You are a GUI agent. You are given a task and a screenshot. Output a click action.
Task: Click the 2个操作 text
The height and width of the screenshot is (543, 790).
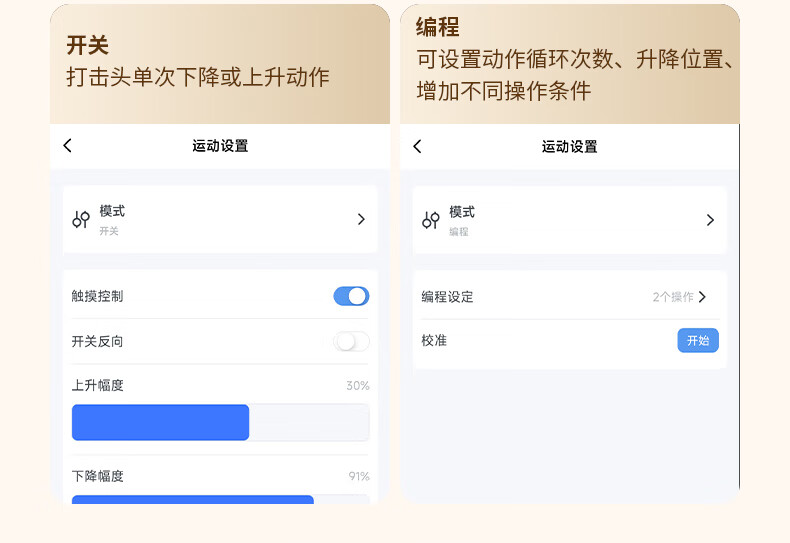point(672,297)
